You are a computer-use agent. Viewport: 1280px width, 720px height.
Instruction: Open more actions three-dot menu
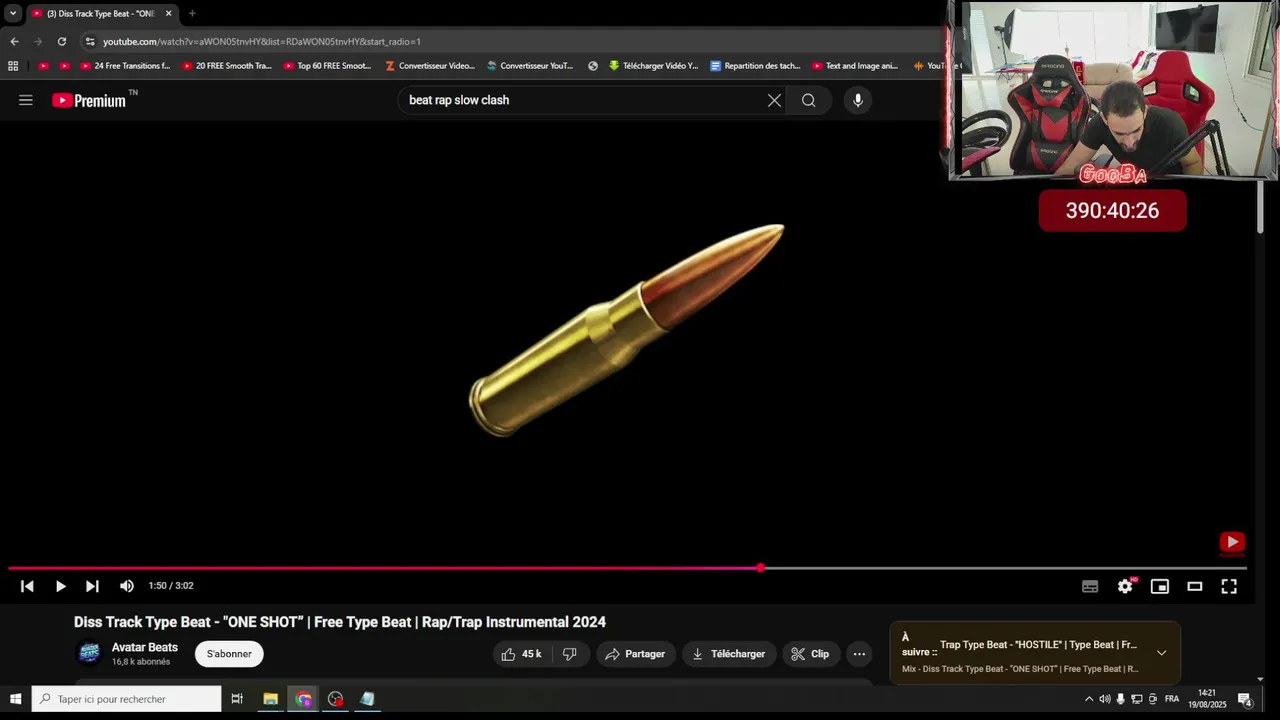(x=859, y=654)
